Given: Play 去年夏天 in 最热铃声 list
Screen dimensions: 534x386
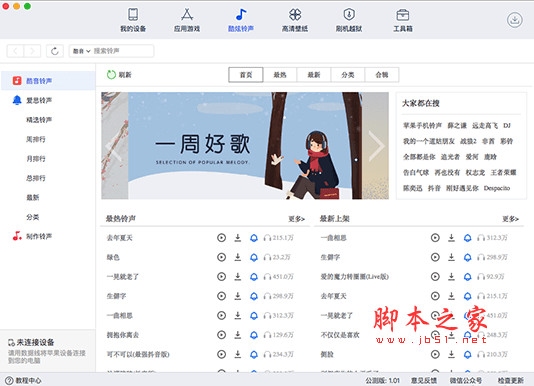Looking at the screenshot, I should pos(221,238).
